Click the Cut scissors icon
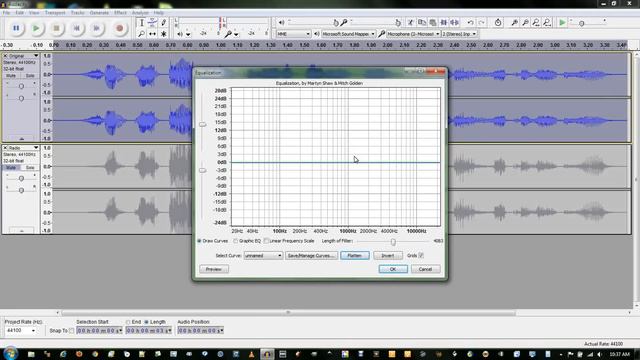The height and width of the screenshot is (360, 640). point(411,22)
